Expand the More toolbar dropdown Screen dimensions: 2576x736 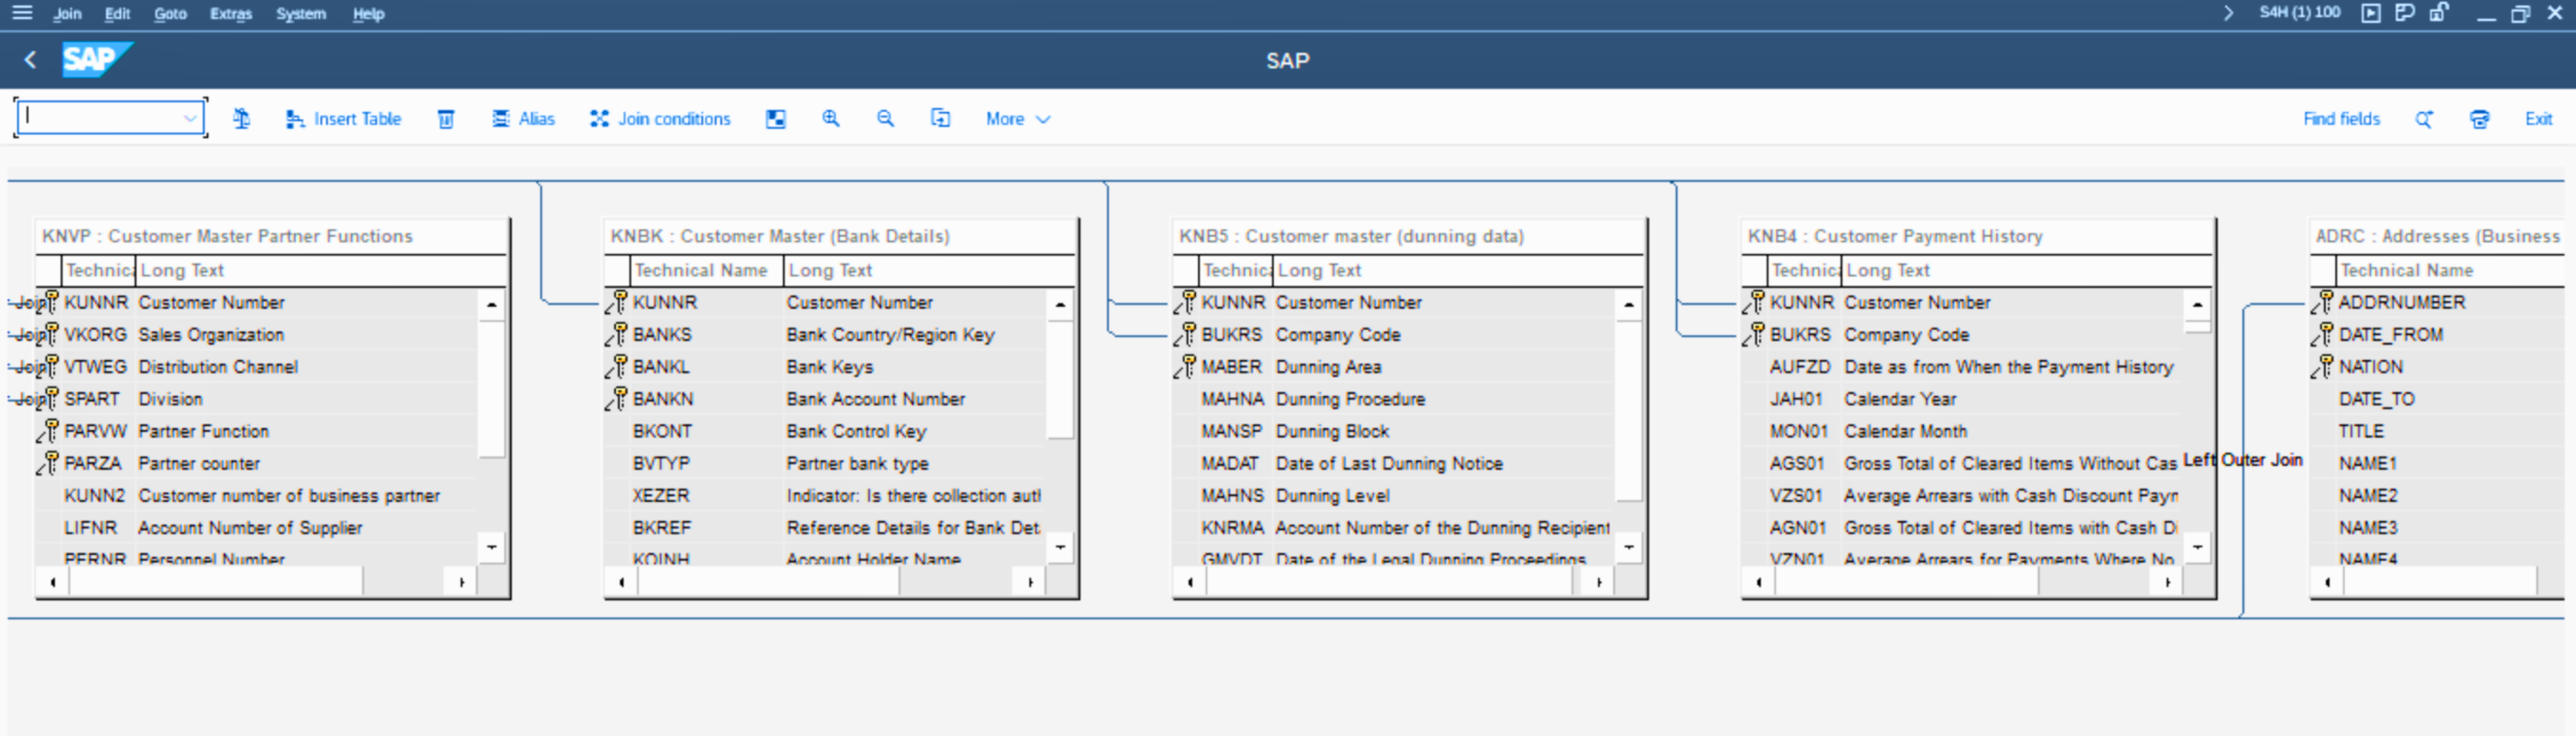point(1017,119)
